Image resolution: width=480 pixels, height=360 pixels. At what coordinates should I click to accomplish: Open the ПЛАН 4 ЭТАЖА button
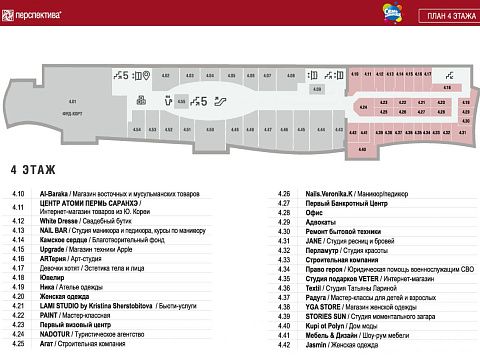[x=451, y=16]
